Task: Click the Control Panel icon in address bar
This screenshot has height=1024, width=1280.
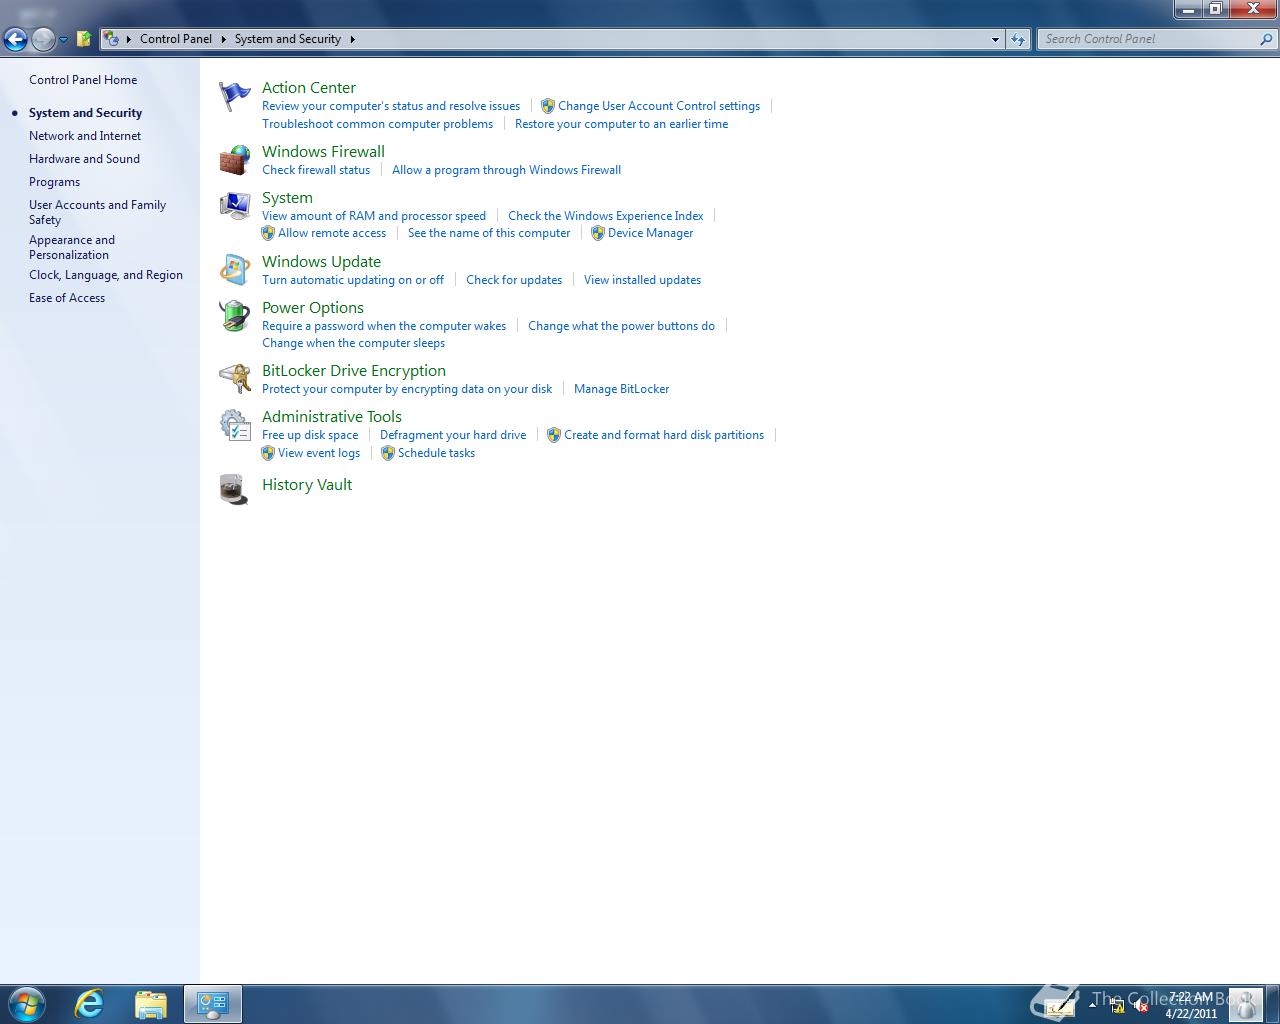Action: click(111, 39)
